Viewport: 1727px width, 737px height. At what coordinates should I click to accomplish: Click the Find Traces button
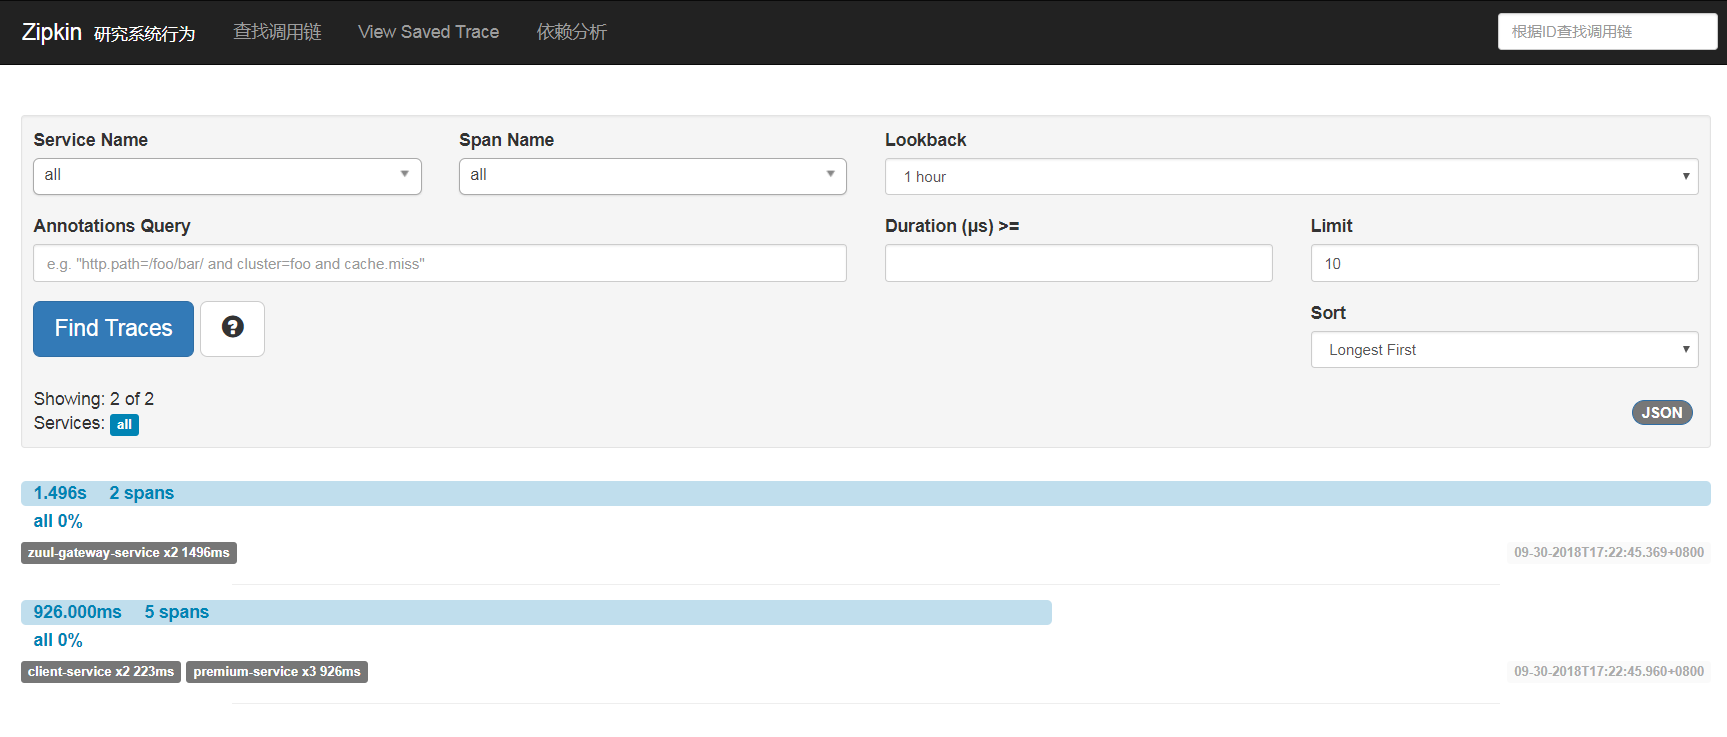click(113, 329)
